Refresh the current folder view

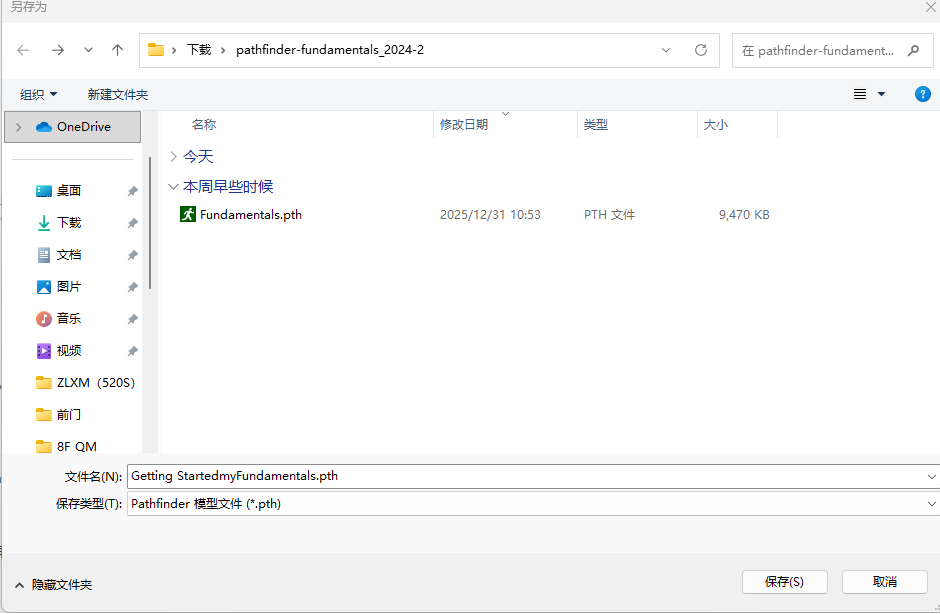coord(701,50)
